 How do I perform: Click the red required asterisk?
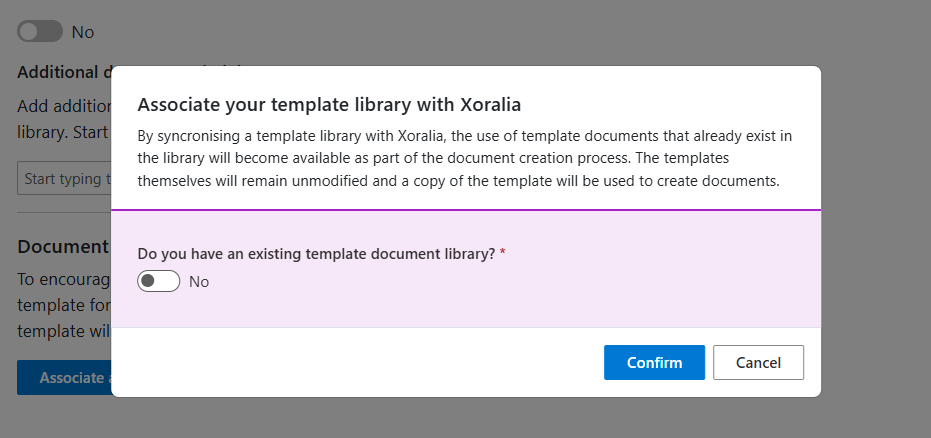pyautogui.click(x=503, y=253)
